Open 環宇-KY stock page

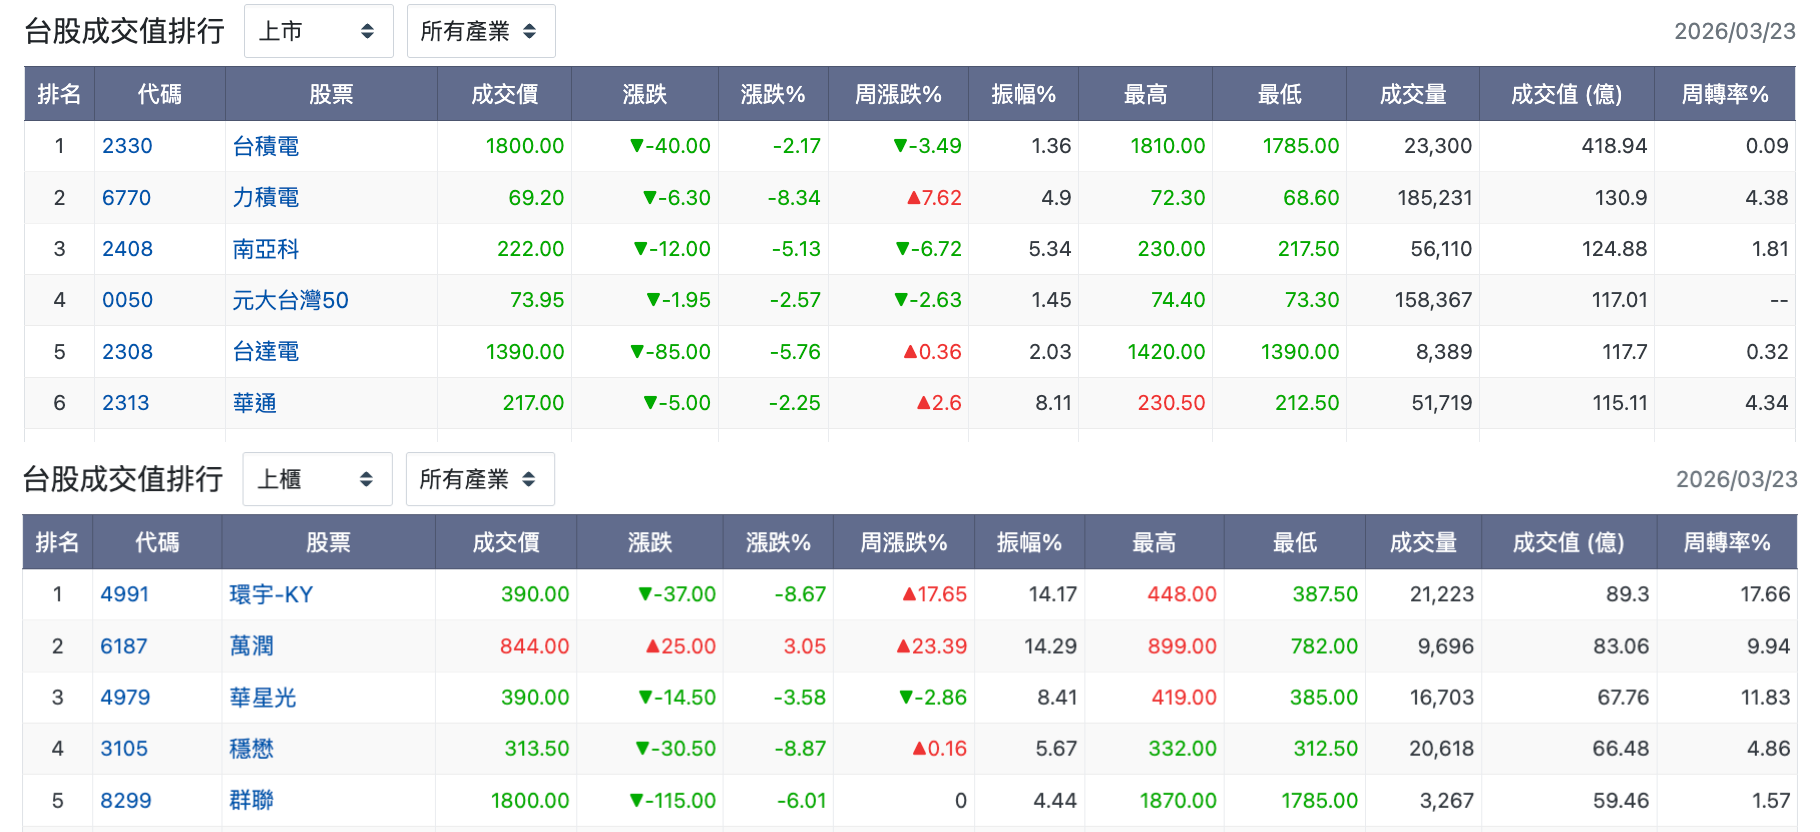pyautogui.click(x=271, y=594)
